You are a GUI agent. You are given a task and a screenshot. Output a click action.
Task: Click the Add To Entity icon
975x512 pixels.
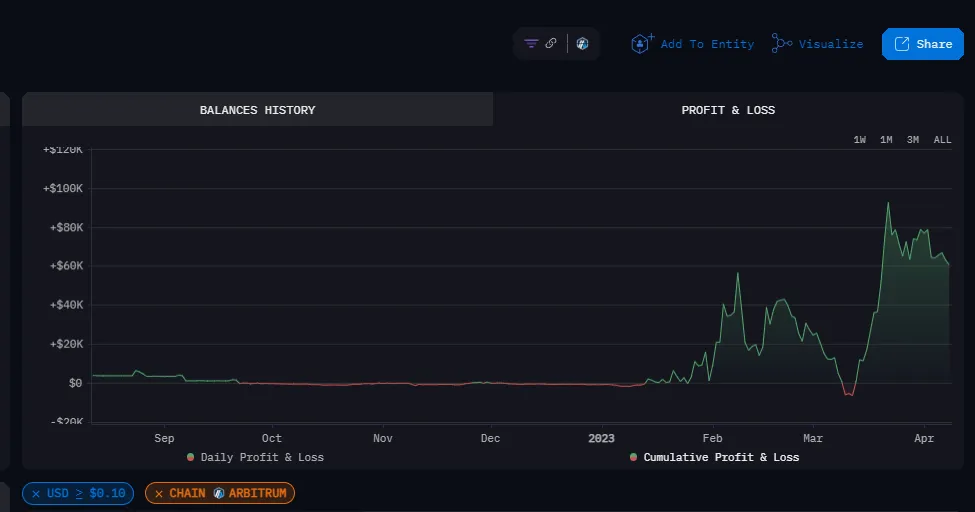(x=642, y=44)
